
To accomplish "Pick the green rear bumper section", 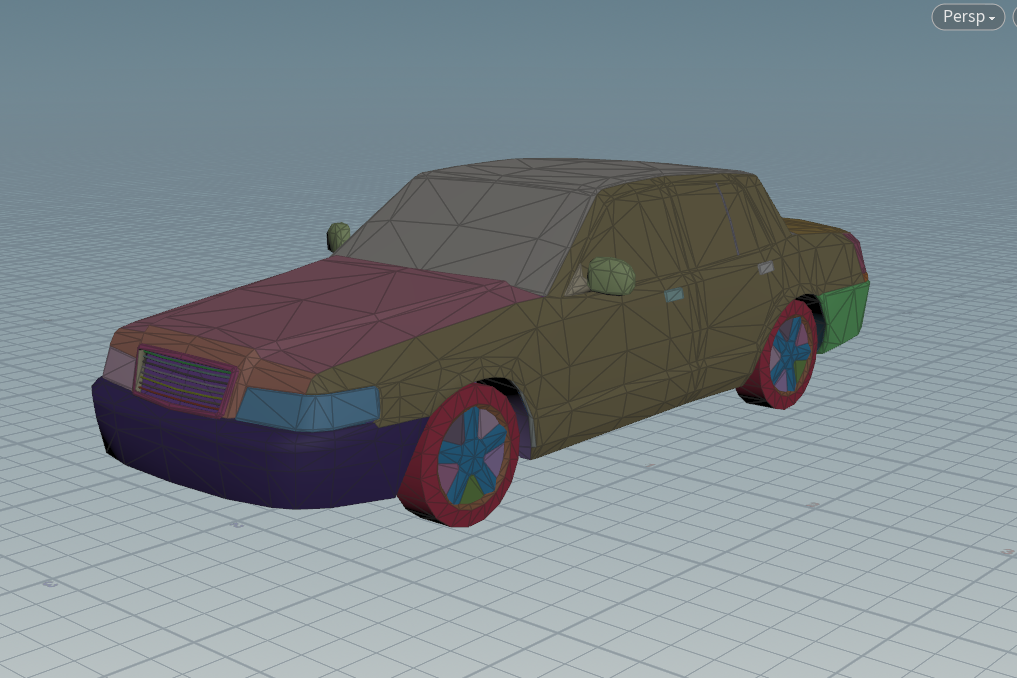I will point(845,313).
